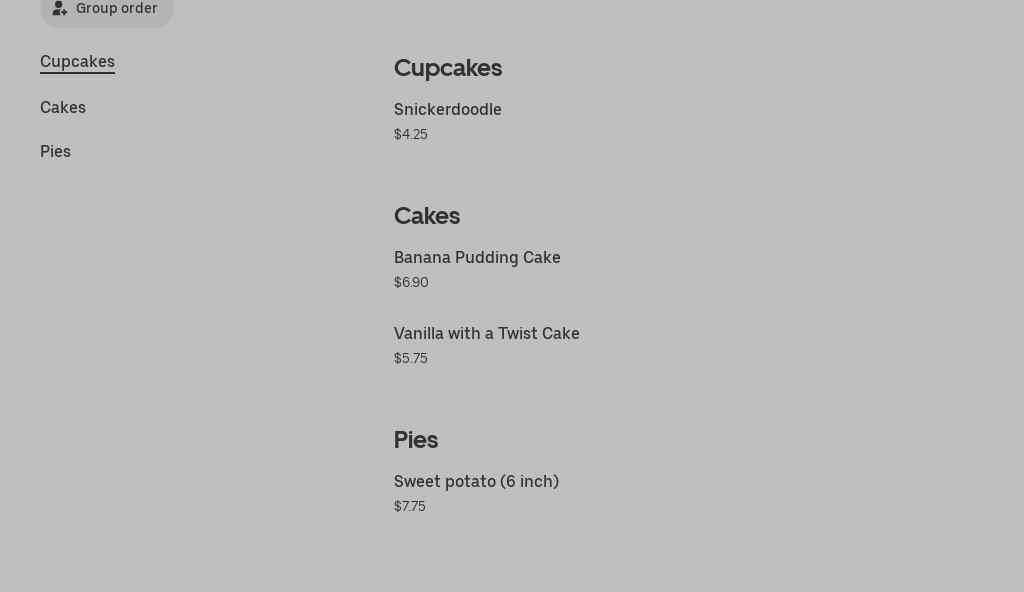This screenshot has height=592, width=1024.
Task: Click the Vanilla with a Twist Cake price
Action: [x=410, y=358]
